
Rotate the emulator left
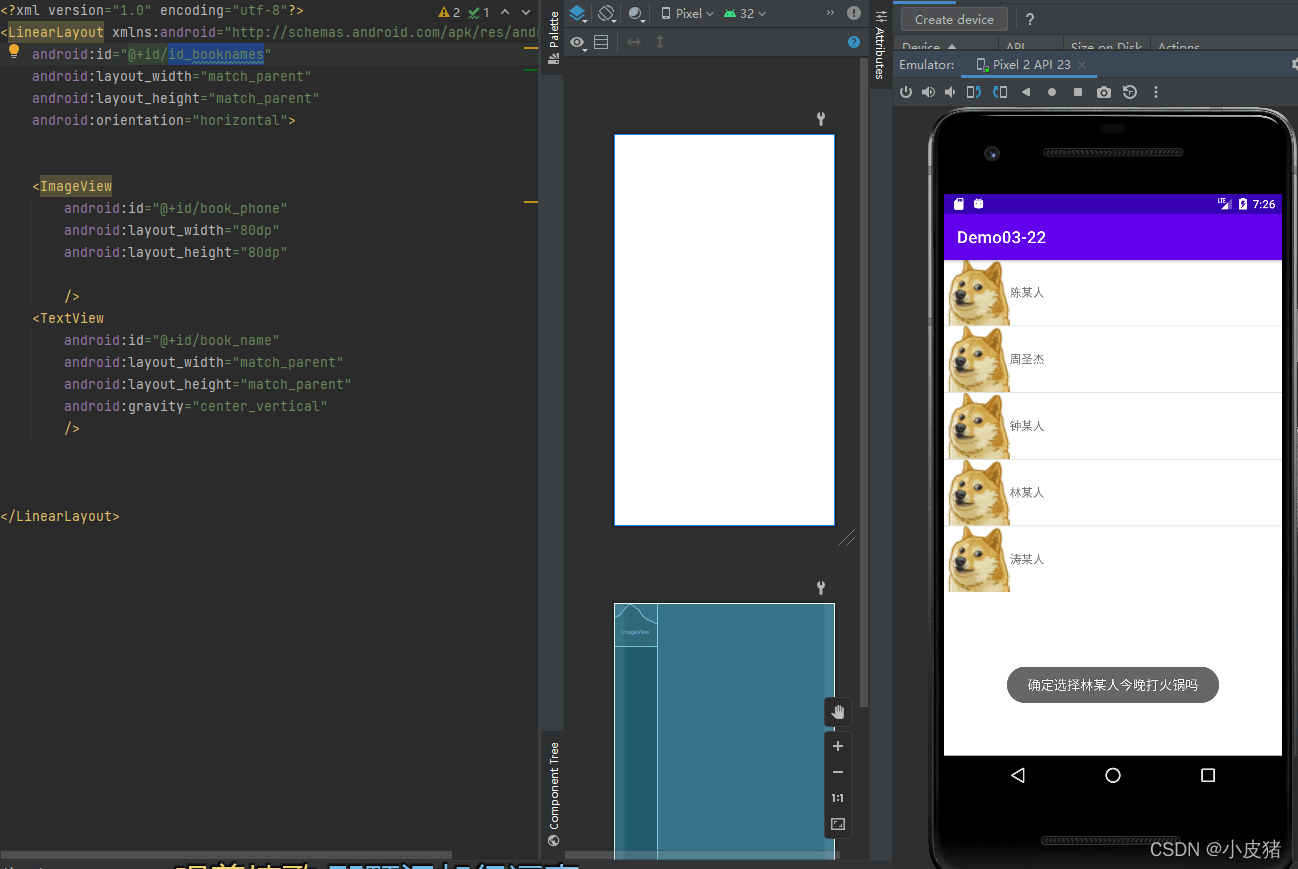pos(974,92)
